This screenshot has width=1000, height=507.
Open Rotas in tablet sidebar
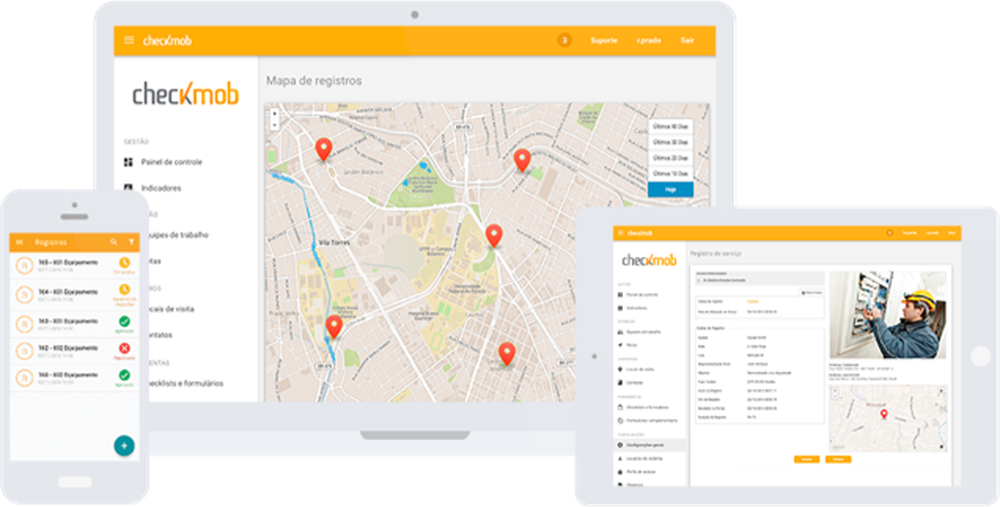(x=631, y=345)
